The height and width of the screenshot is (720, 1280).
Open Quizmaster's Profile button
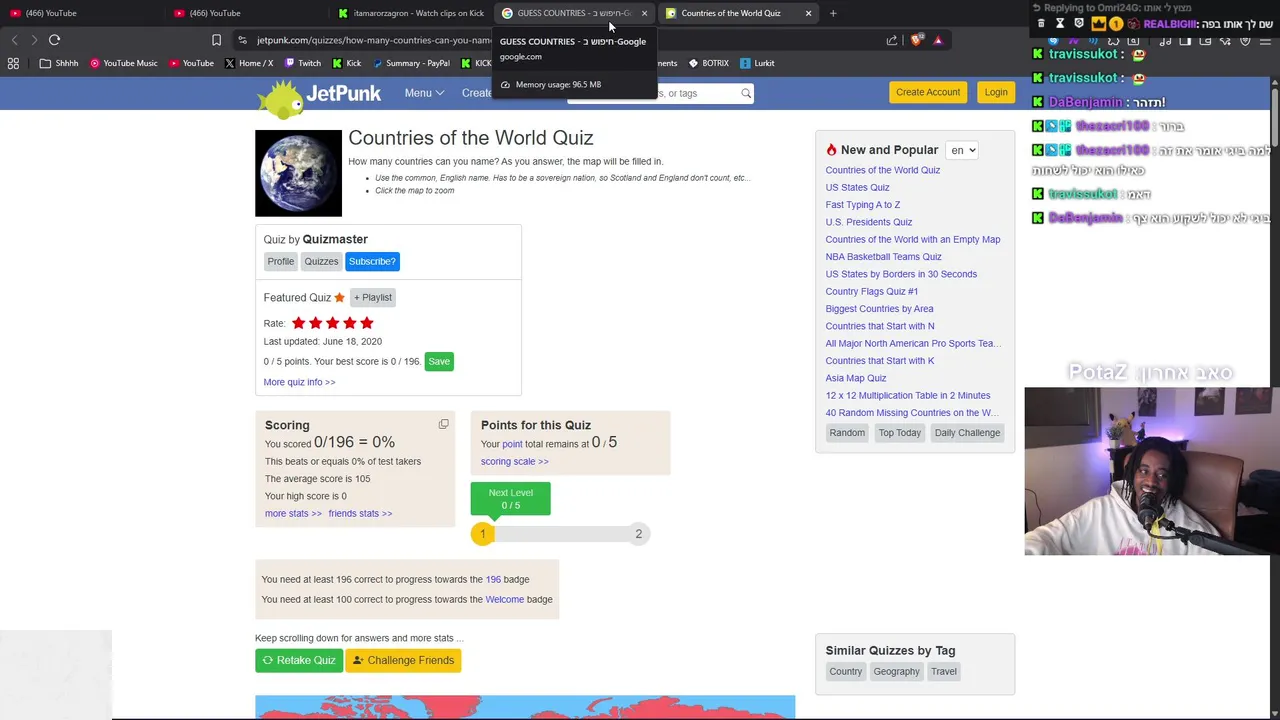tap(280, 261)
